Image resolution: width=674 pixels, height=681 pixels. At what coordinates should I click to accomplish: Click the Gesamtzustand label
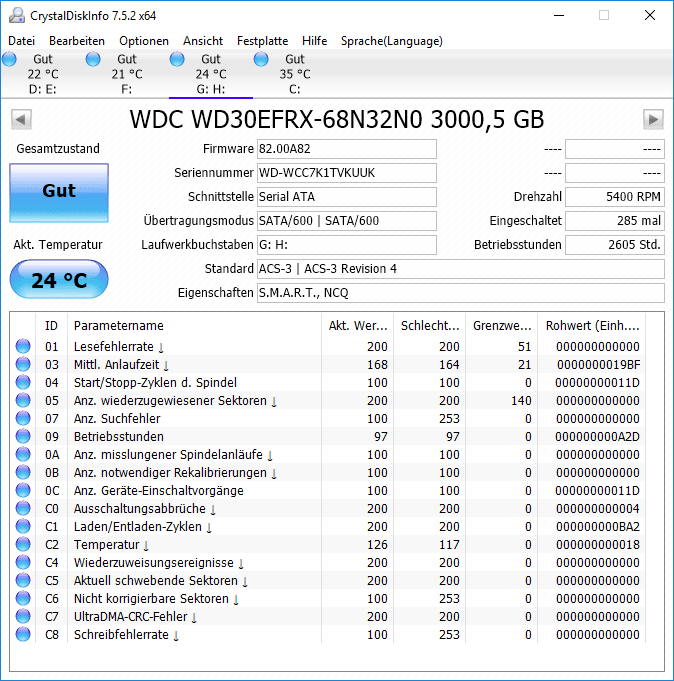pos(58,149)
